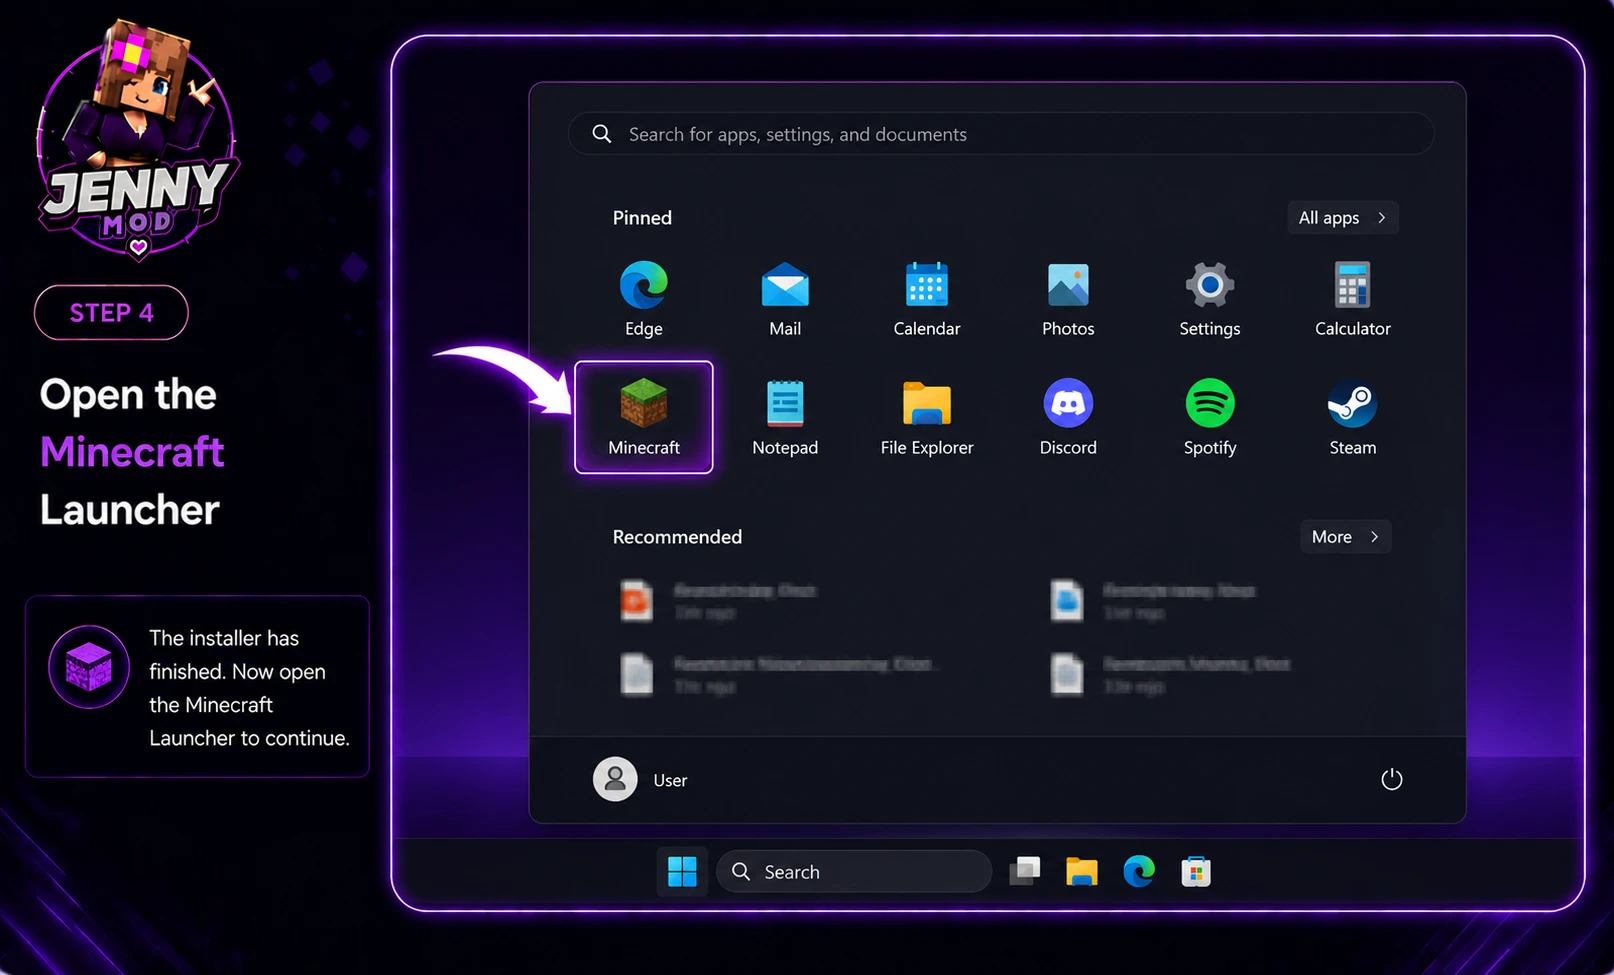Open File Explorer on the taskbar
The height and width of the screenshot is (975, 1614).
pyautogui.click(x=1082, y=872)
